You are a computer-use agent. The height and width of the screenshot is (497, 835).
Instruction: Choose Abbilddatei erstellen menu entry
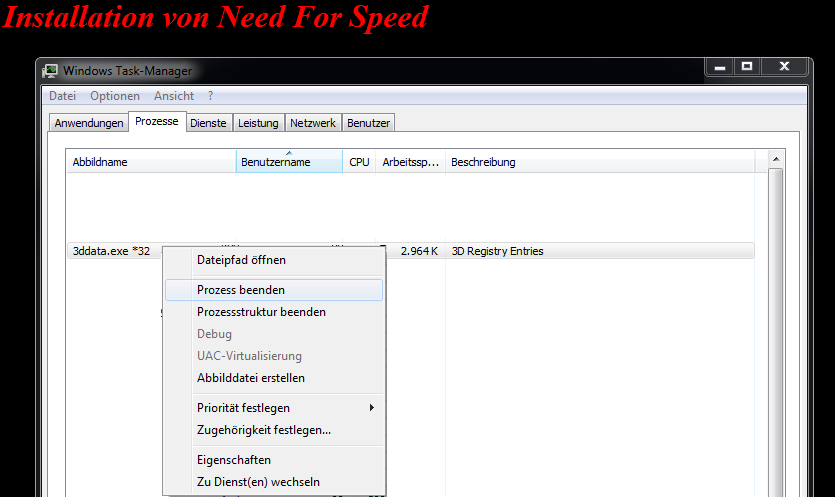pos(251,378)
